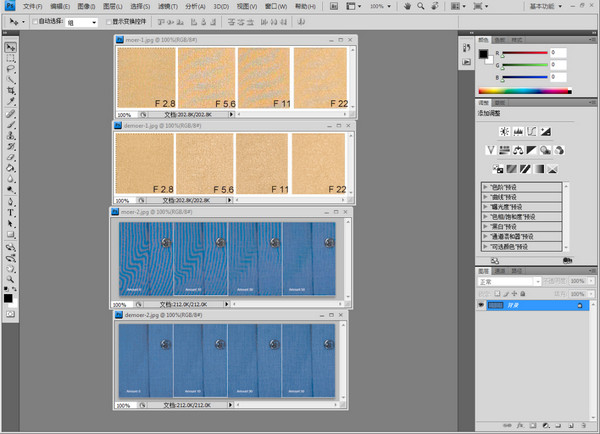
Task: Select the Horizontal Type tool
Action: click(x=10, y=212)
